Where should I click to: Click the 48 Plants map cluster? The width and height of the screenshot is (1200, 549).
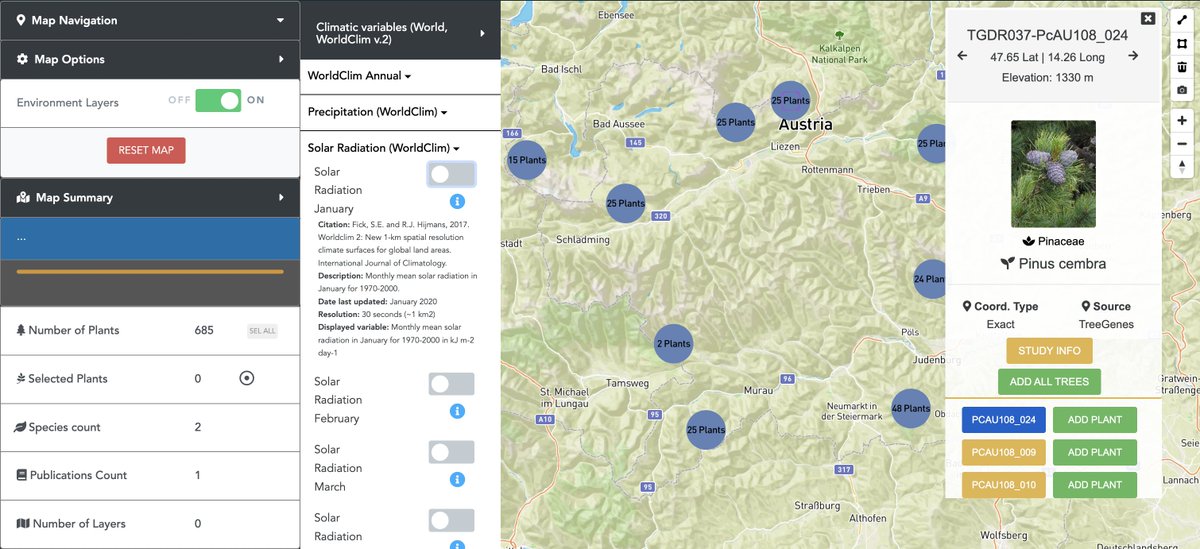910,408
